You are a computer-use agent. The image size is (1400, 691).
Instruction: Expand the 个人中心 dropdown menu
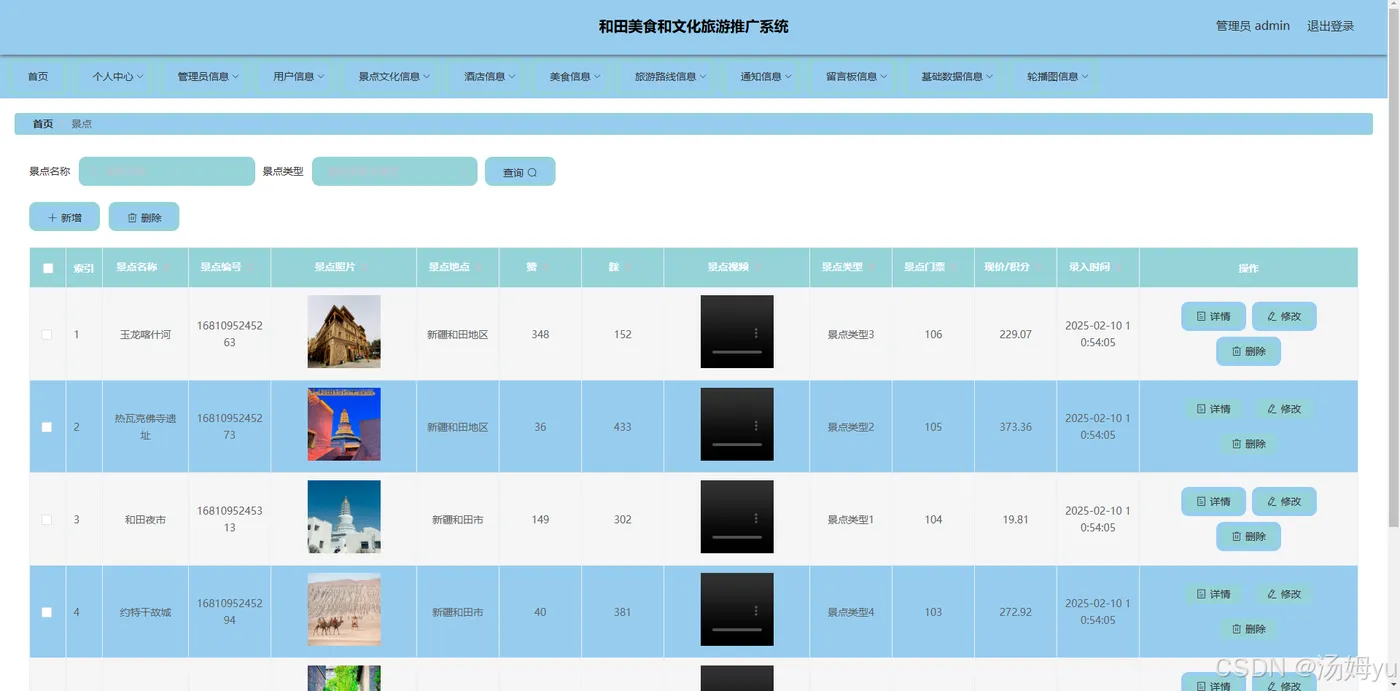118,76
